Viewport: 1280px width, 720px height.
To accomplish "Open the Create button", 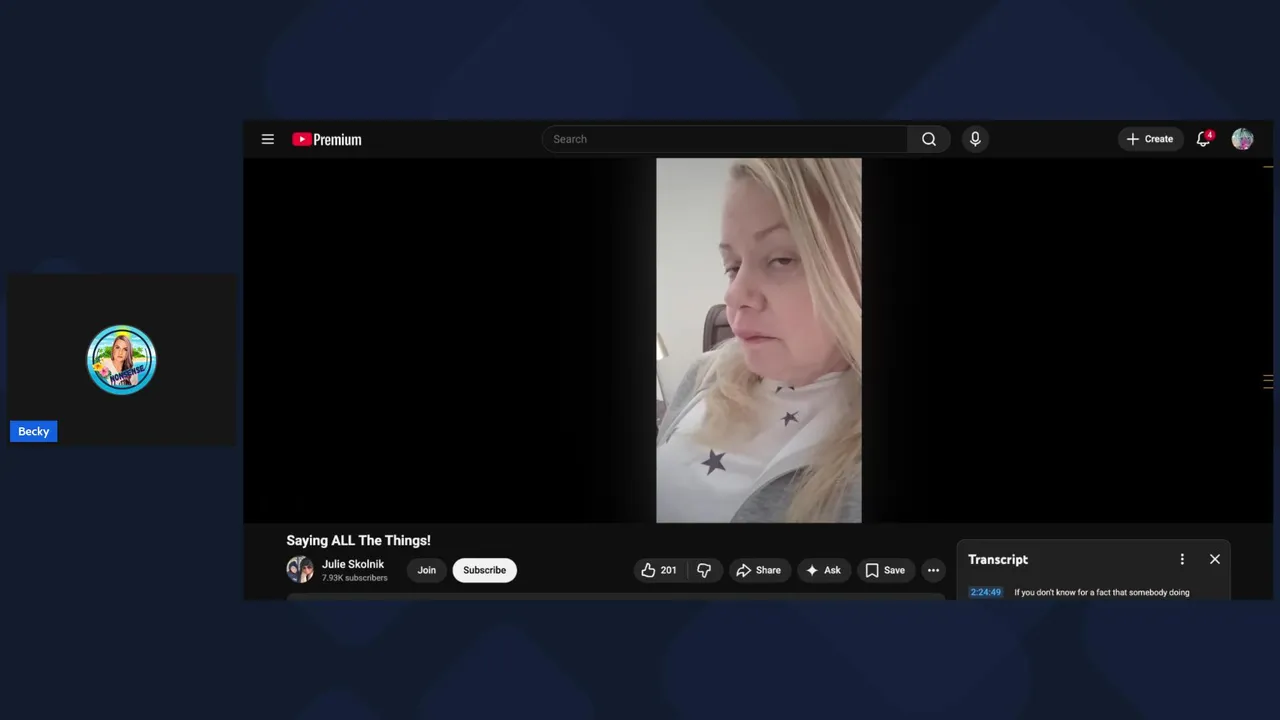I will tap(1150, 139).
